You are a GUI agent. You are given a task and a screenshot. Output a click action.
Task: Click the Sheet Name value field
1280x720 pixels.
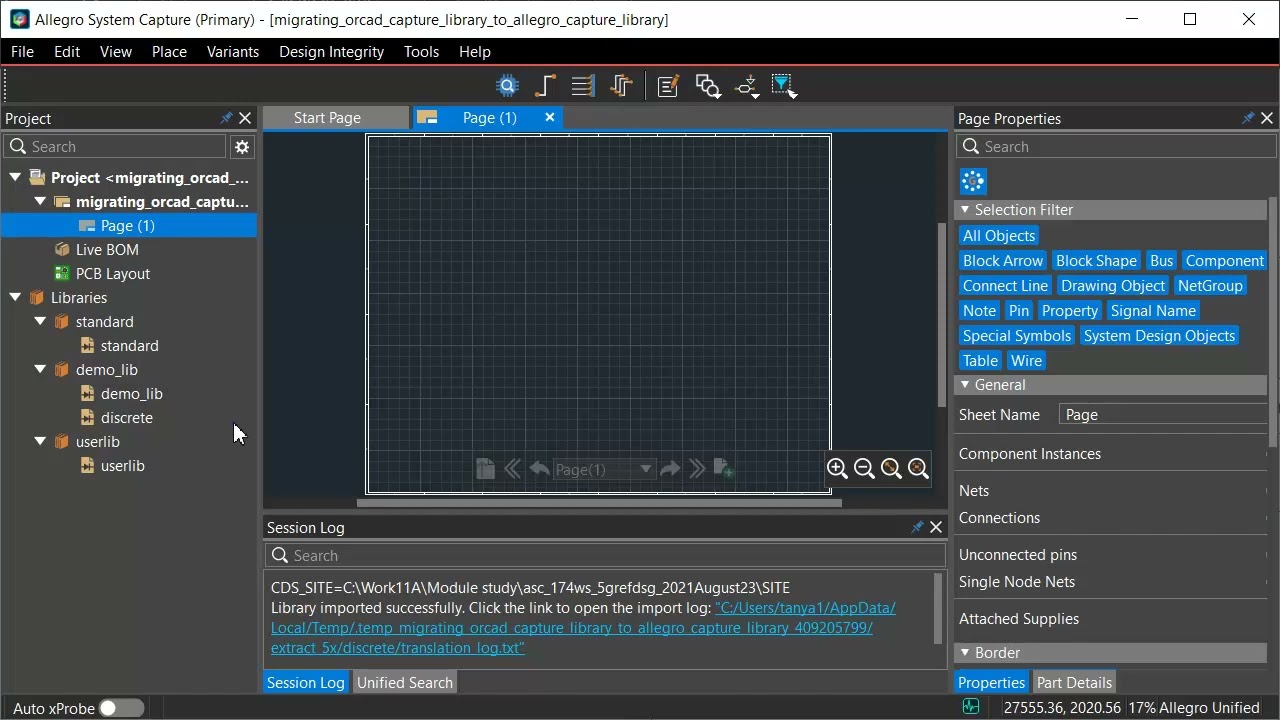pos(1164,415)
